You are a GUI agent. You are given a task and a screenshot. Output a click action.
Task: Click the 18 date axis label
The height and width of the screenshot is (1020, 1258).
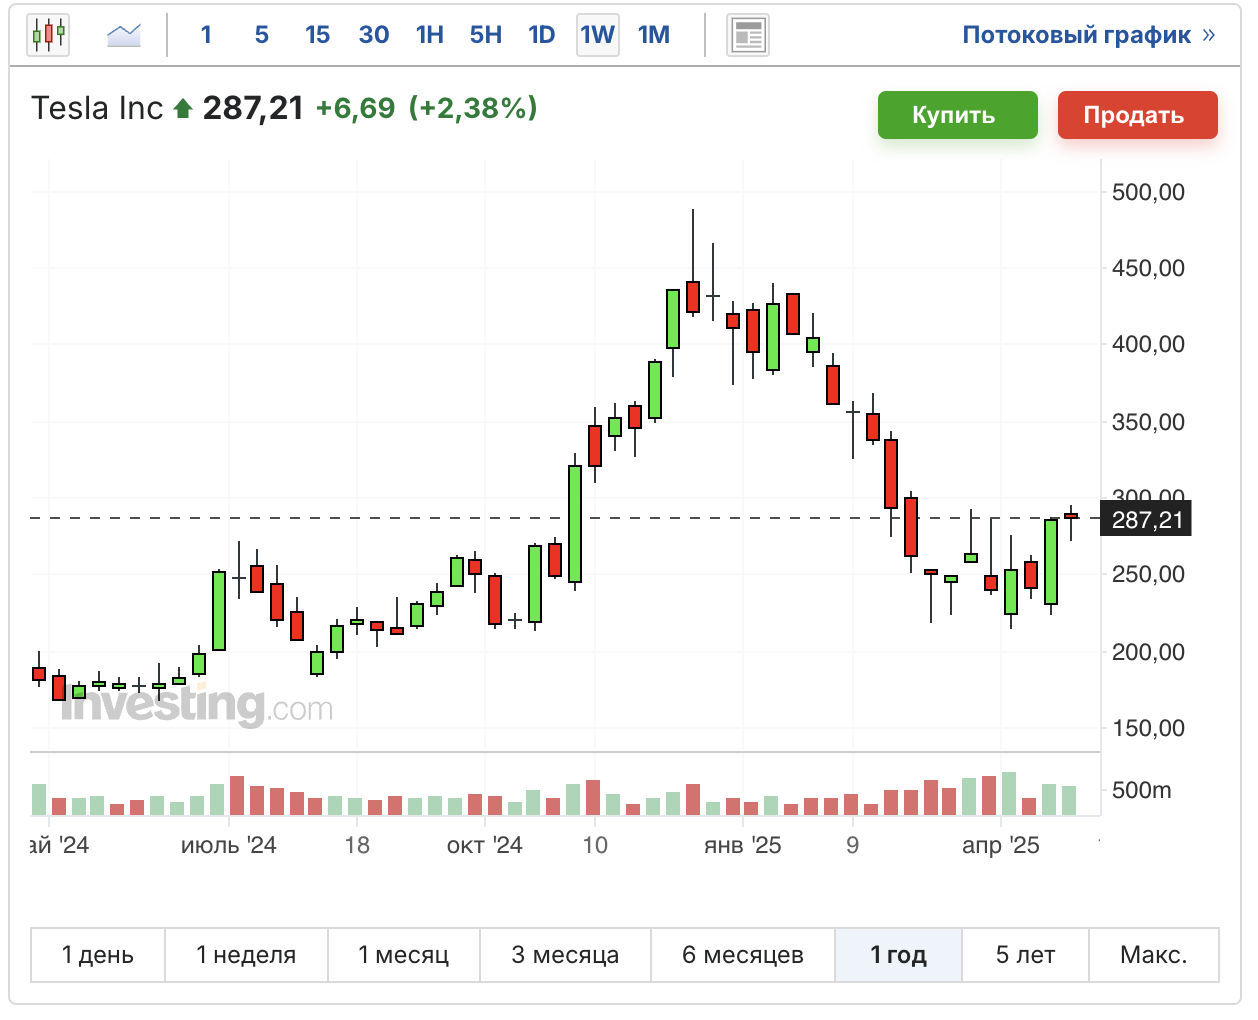tap(357, 846)
